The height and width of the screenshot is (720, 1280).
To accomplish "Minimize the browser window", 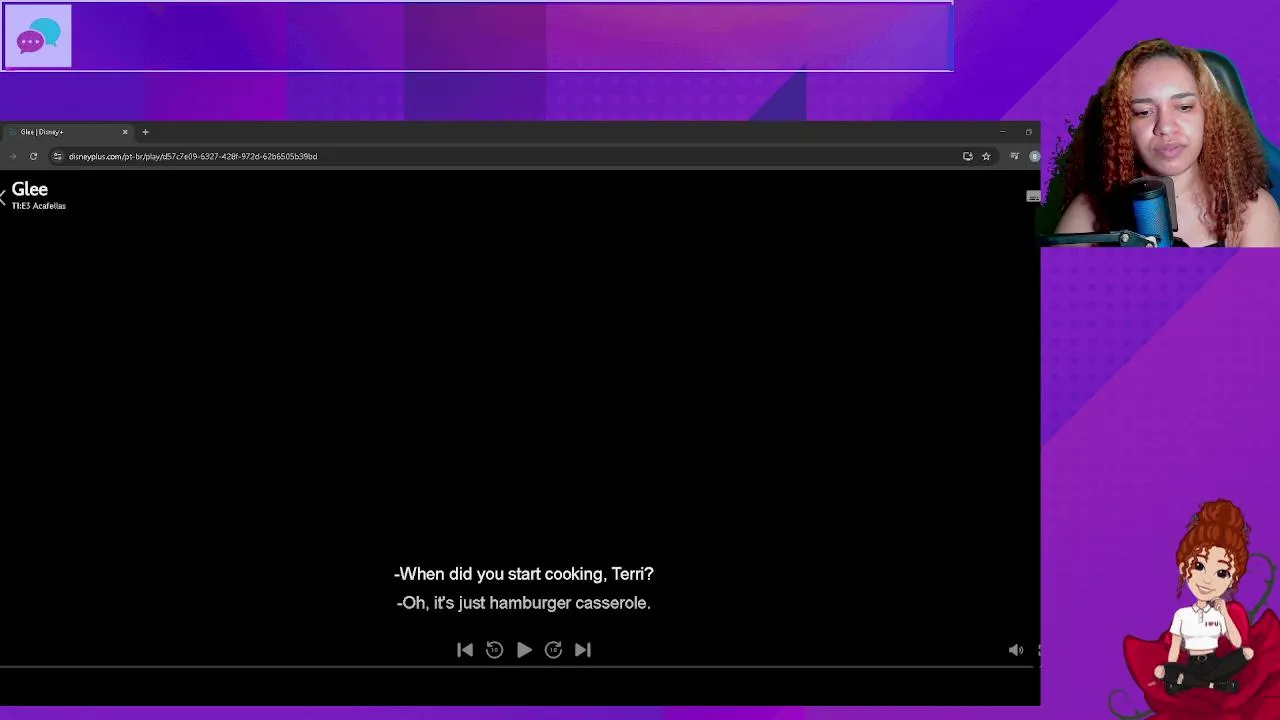I will pos(1002,132).
